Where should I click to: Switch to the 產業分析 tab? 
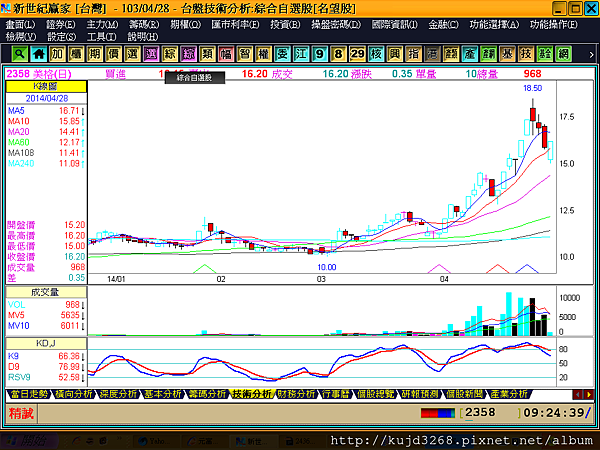tap(509, 394)
